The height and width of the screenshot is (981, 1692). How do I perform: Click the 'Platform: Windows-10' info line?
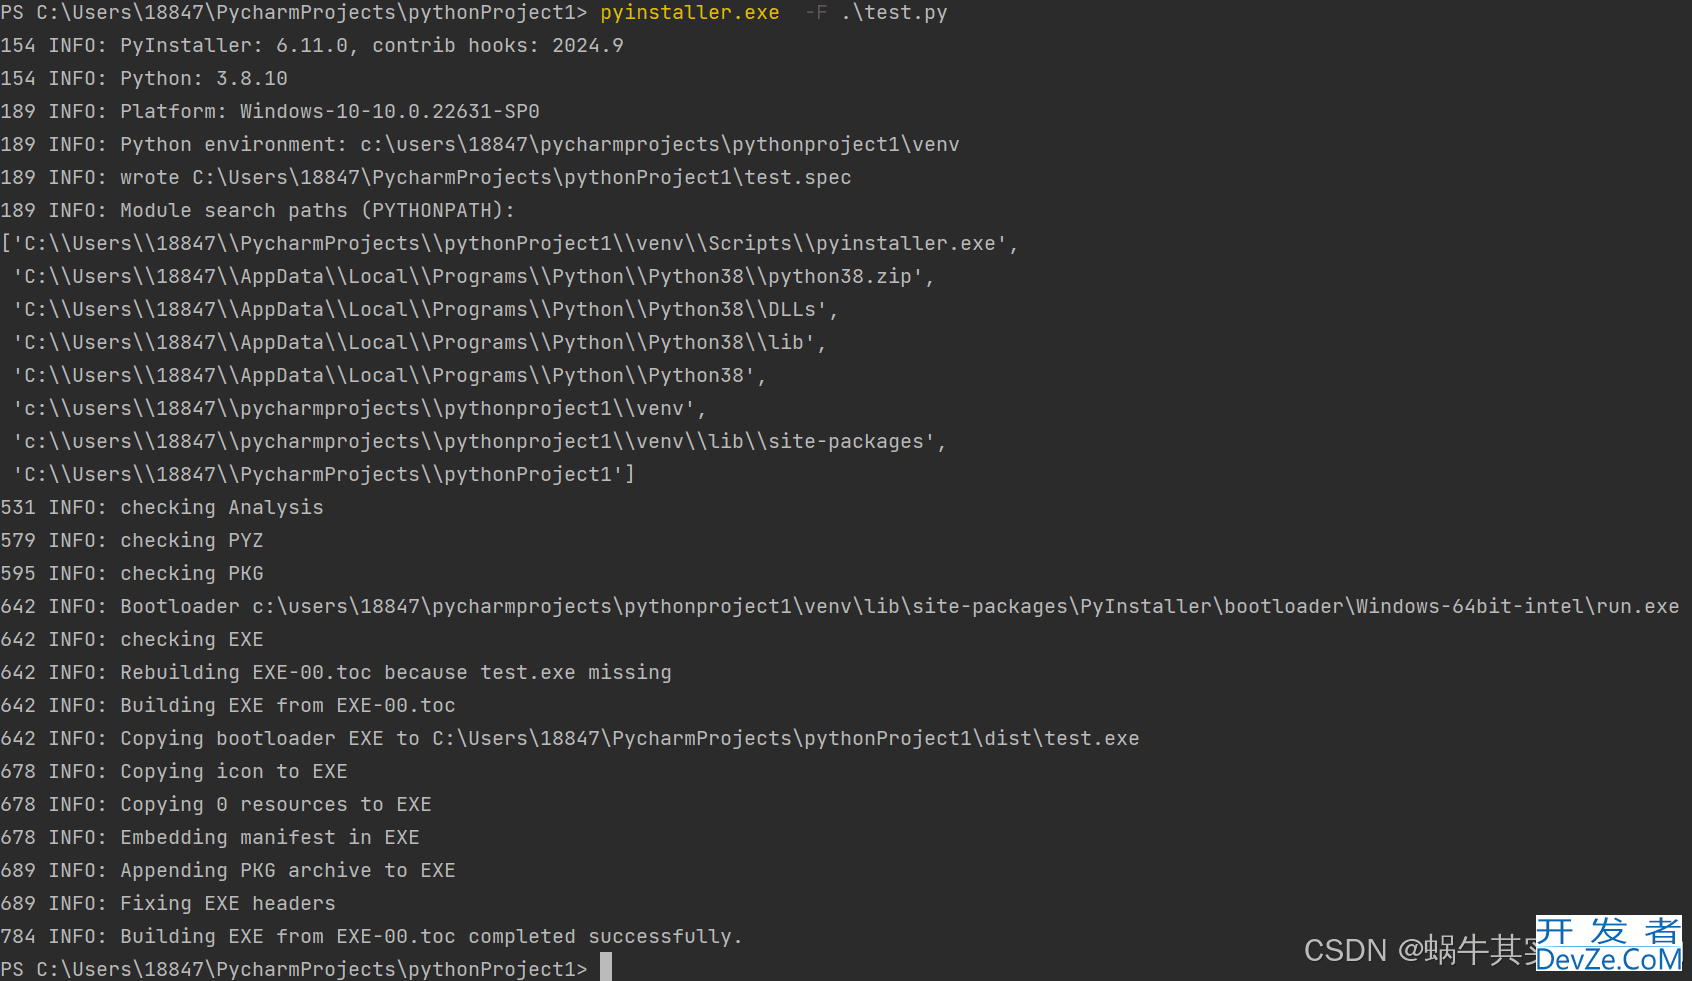pos(270,111)
